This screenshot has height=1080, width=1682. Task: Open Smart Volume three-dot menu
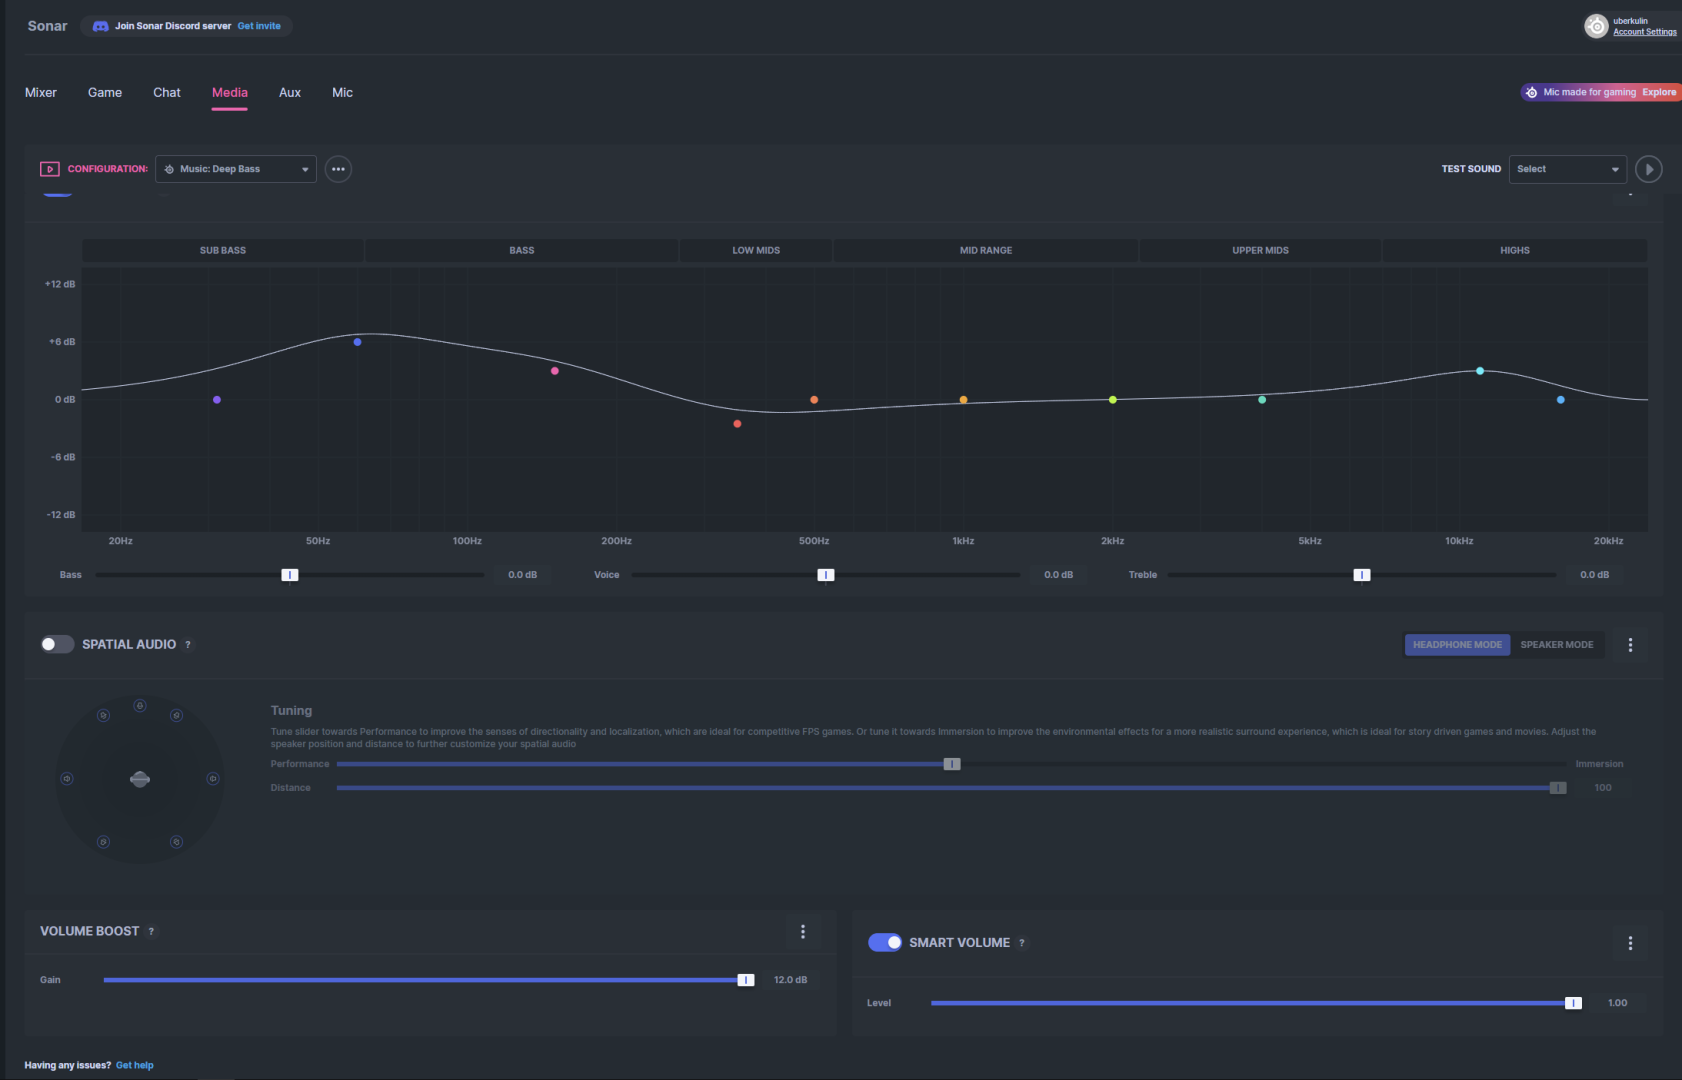pos(1630,943)
